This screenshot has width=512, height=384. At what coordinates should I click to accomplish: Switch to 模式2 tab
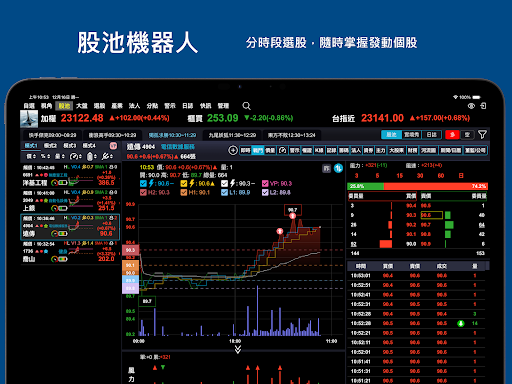click(x=50, y=146)
